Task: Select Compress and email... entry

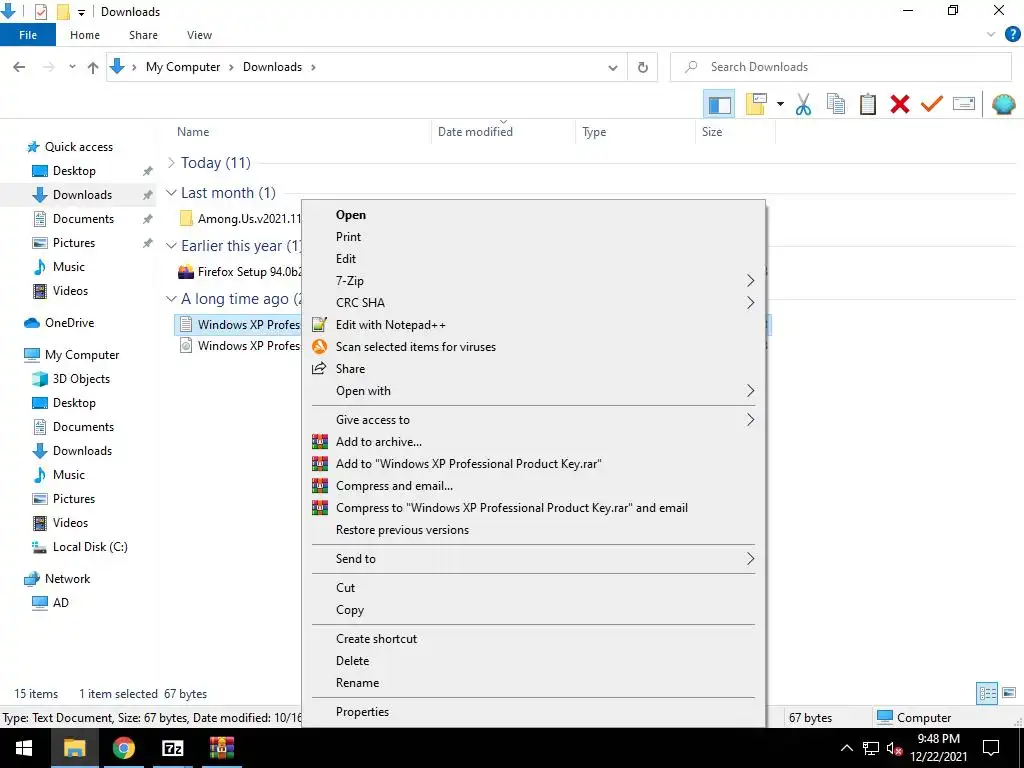Action: click(x=533, y=486)
